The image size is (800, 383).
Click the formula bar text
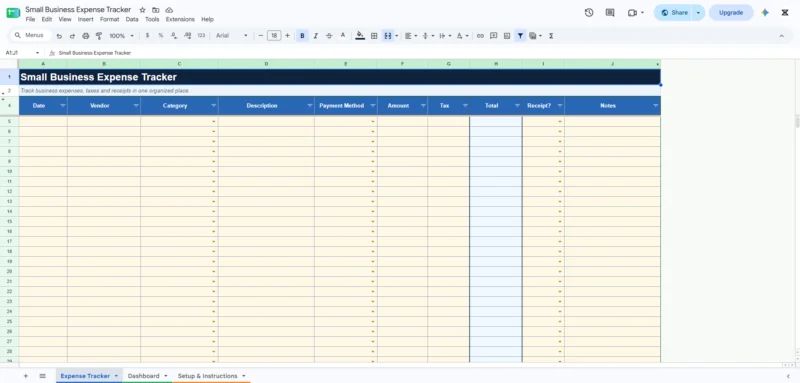[95, 53]
